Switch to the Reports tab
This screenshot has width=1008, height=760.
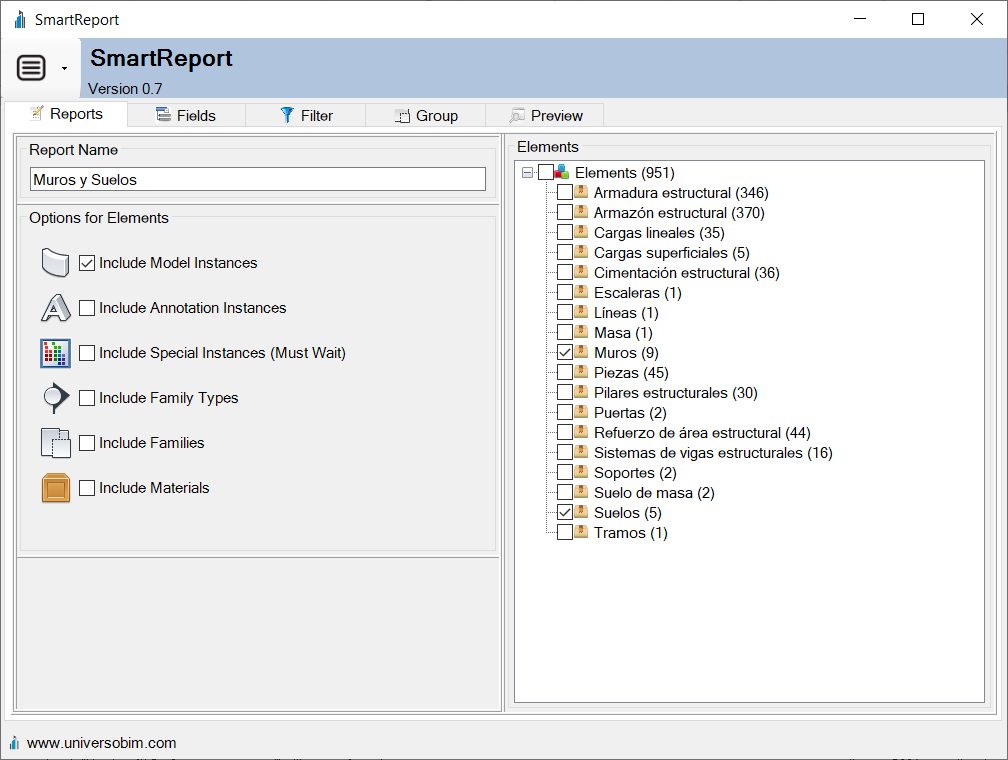tap(66, 114)
